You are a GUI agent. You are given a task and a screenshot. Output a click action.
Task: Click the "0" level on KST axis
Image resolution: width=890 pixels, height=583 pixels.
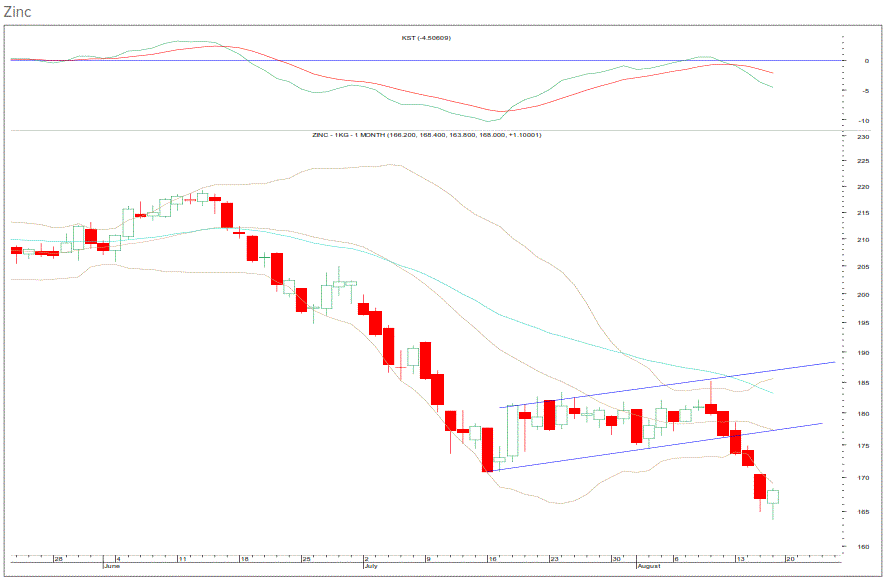pos(866,61)
